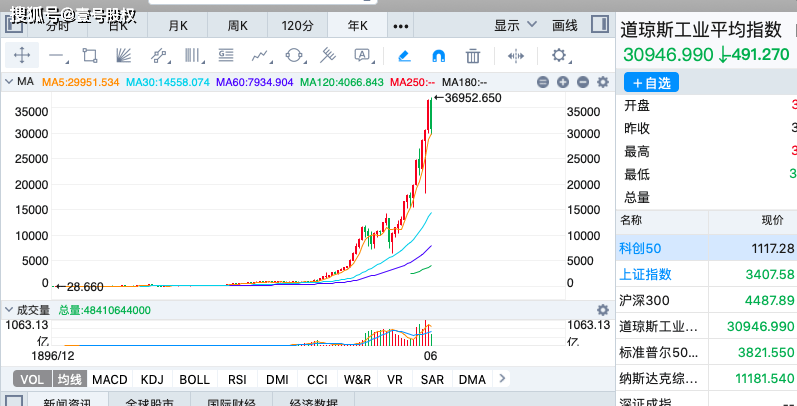Click the blue pencil edit icon
Viewport: 797px width, 406px height.
pos(405,55)
